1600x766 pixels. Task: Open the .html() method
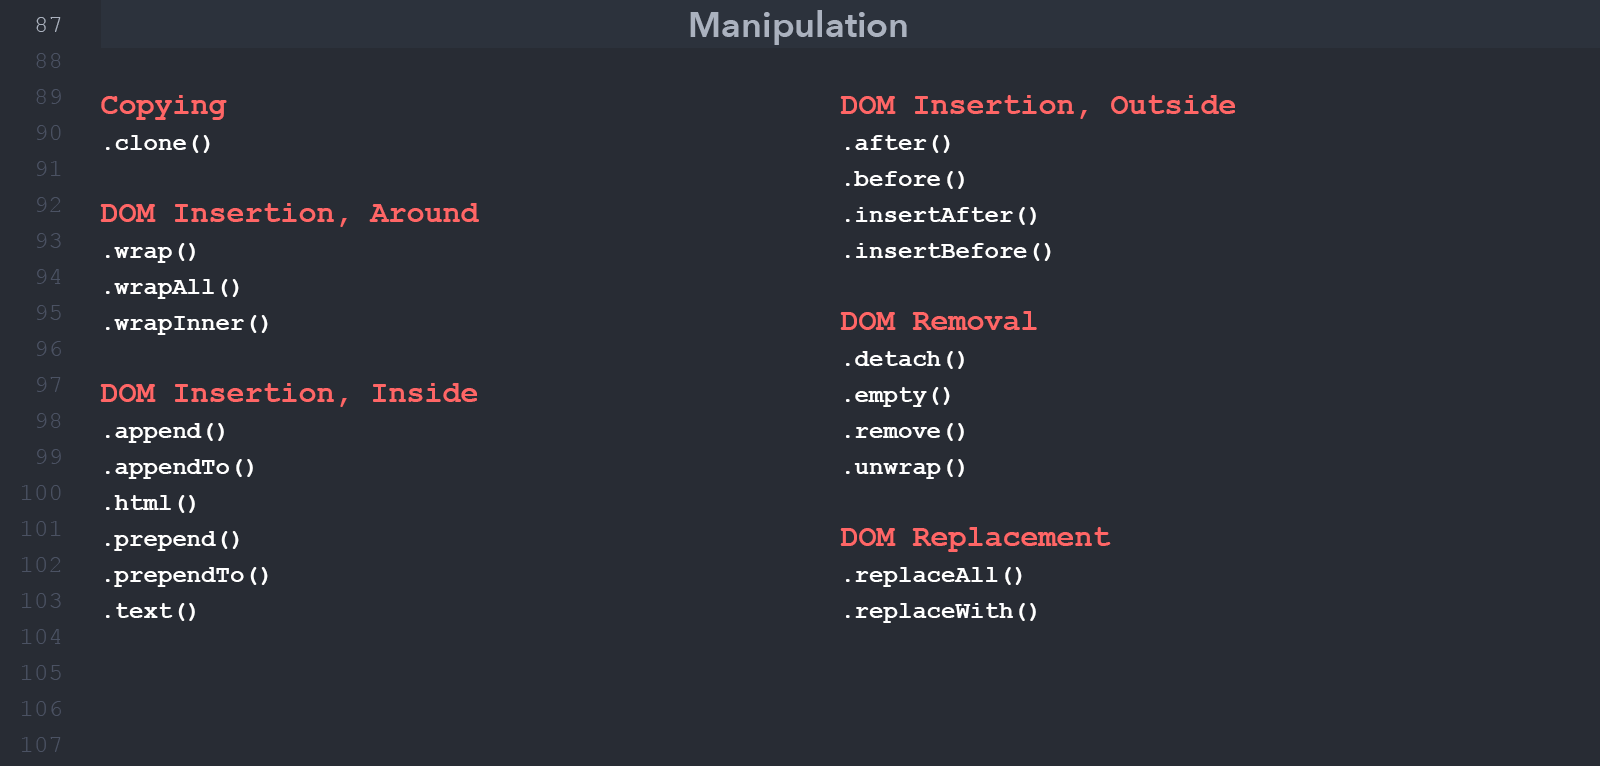[x=150, y=503]
